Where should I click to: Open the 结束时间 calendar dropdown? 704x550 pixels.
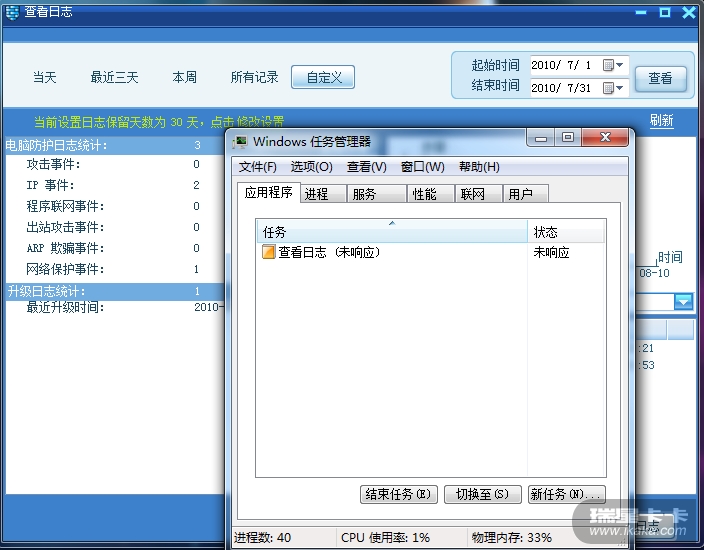click(613, 88)
